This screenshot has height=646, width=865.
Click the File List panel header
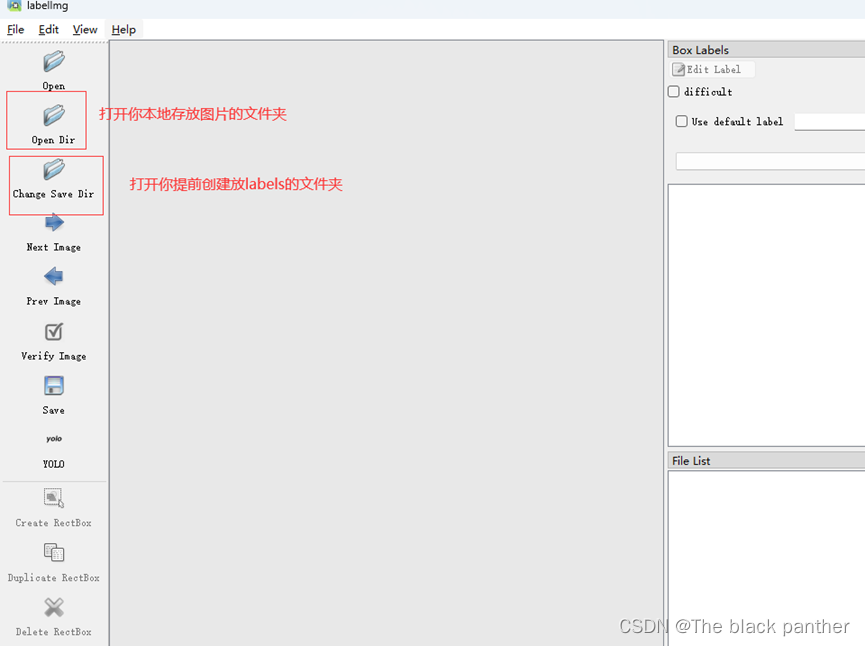[766, 461]
